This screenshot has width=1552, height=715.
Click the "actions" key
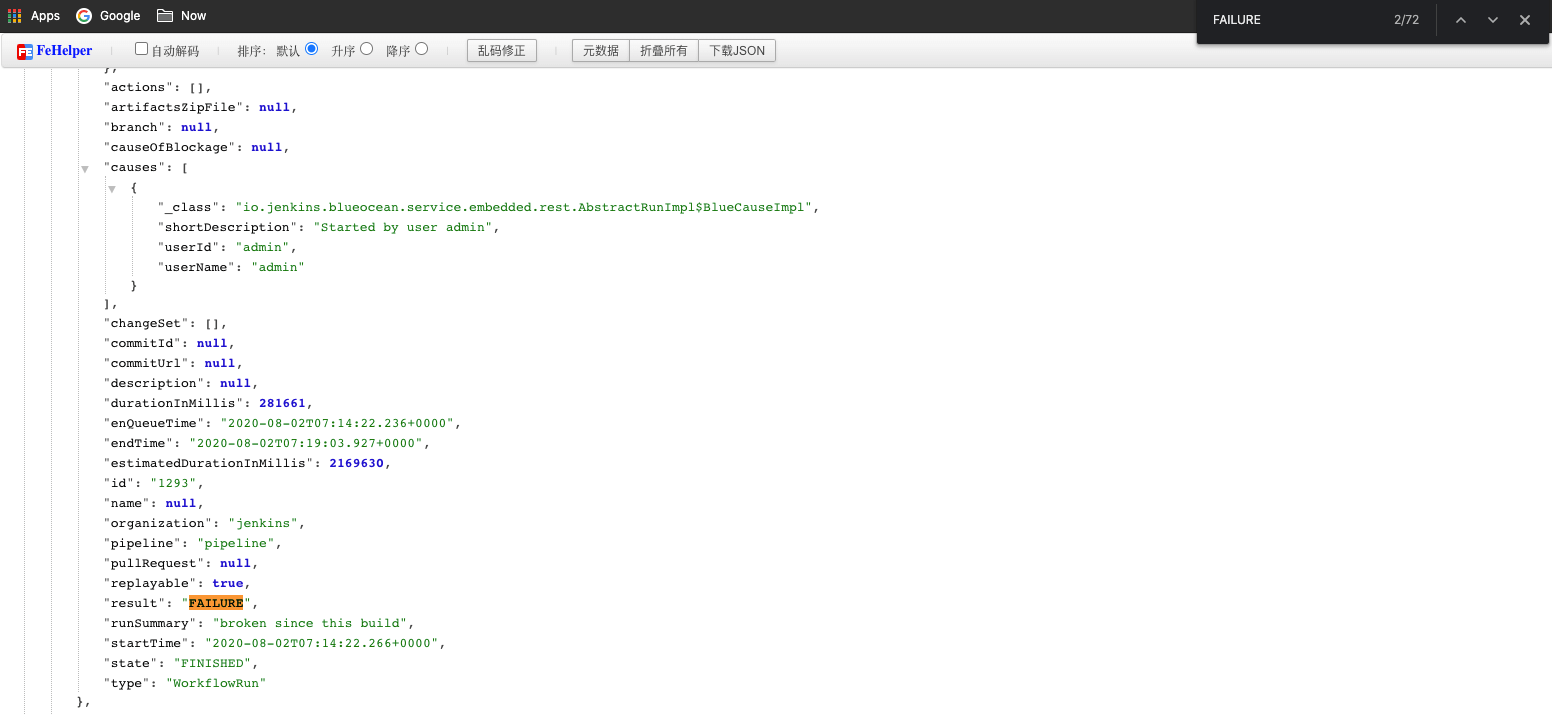pyautogui.click(x=138, y=87)
